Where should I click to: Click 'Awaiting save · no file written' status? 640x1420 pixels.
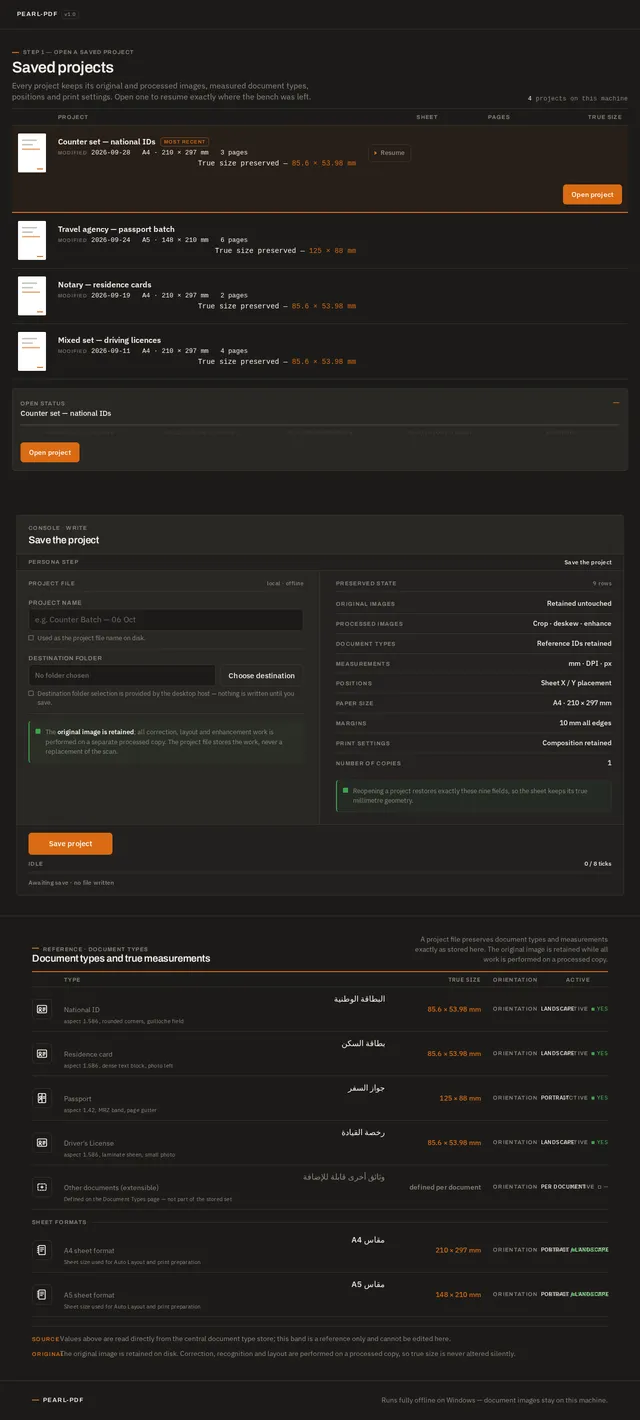[71, 883]
